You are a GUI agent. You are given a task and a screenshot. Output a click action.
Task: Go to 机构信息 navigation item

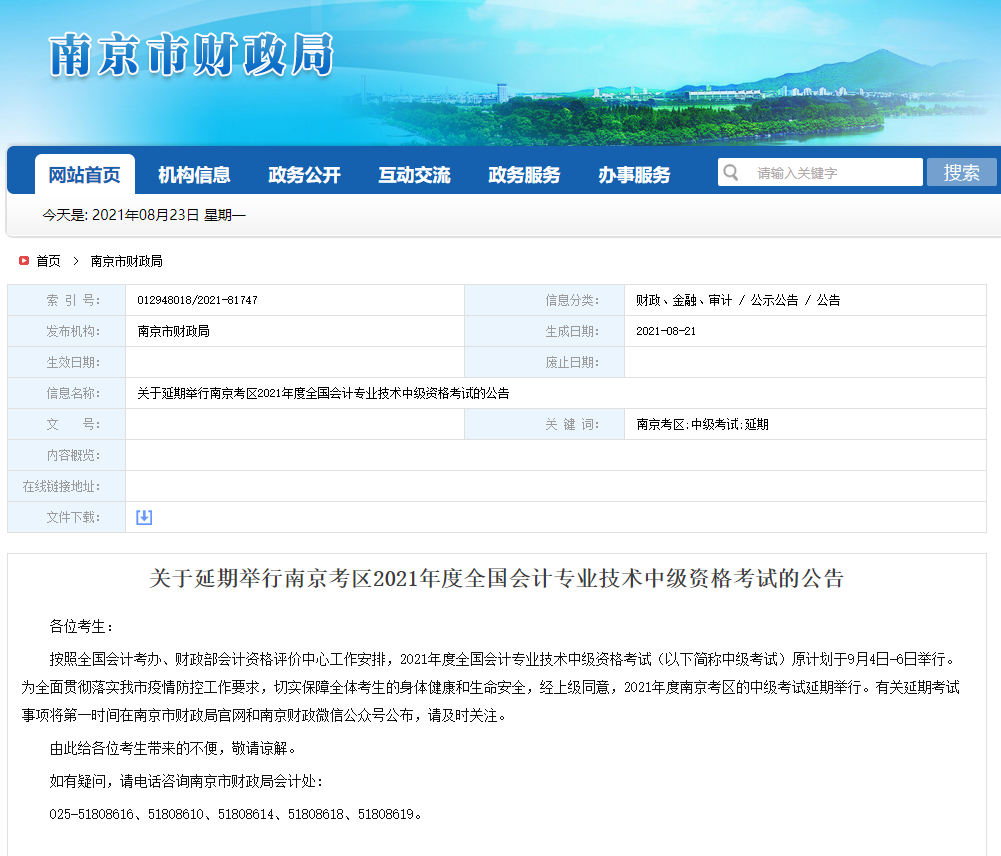(x=194, y=175)
